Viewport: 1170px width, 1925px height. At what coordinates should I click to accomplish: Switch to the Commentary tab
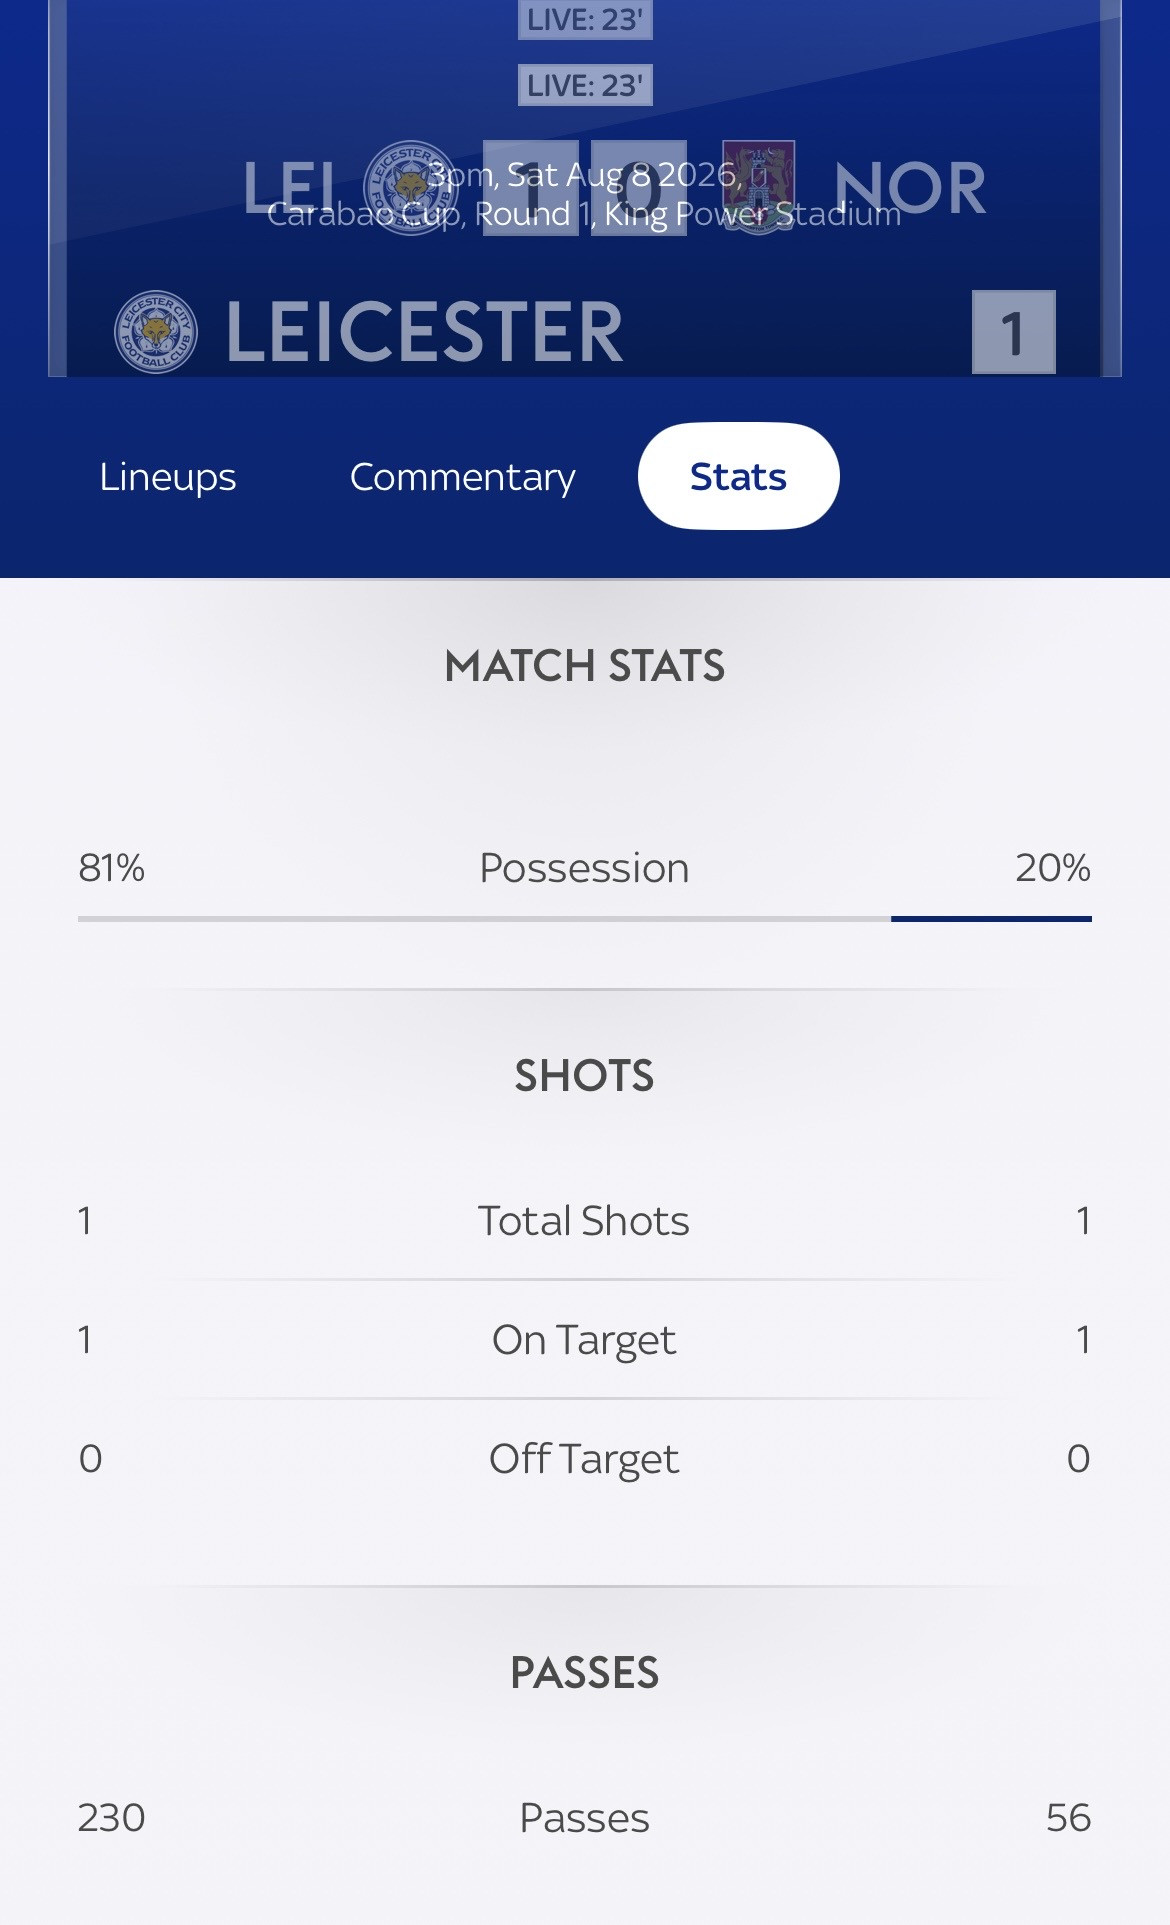pyautogui.click(x=462, y=477)
